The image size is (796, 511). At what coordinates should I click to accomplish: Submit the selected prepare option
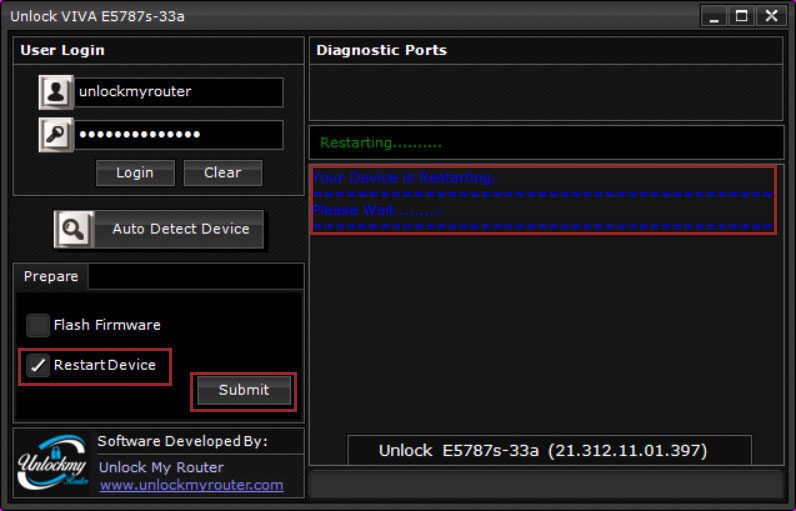pyautogui.click(x=244, y=390)
